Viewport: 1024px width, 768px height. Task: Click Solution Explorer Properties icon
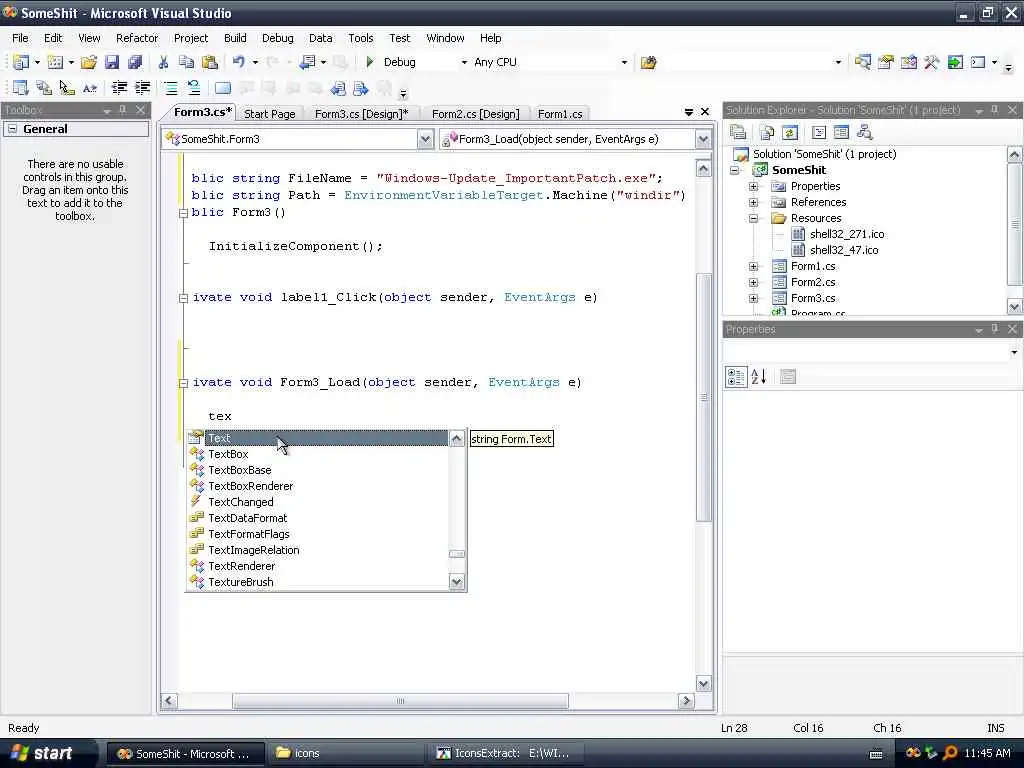click(739, 132)
